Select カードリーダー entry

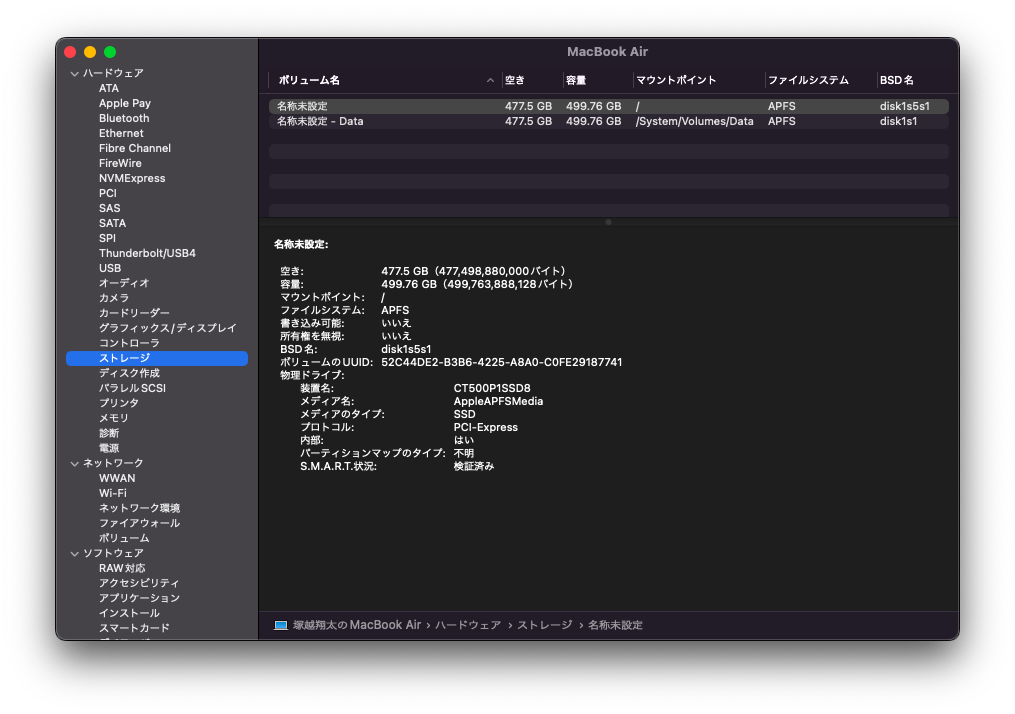[x=134, y=313]
